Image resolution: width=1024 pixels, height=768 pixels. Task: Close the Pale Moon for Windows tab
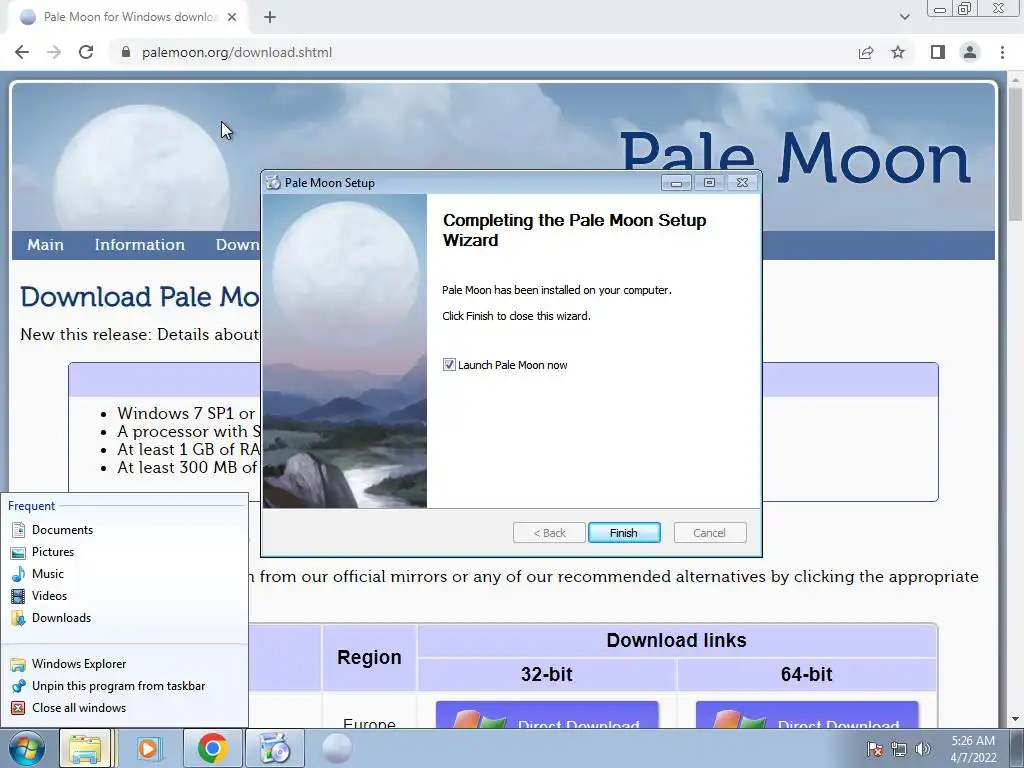pos(232,17)
